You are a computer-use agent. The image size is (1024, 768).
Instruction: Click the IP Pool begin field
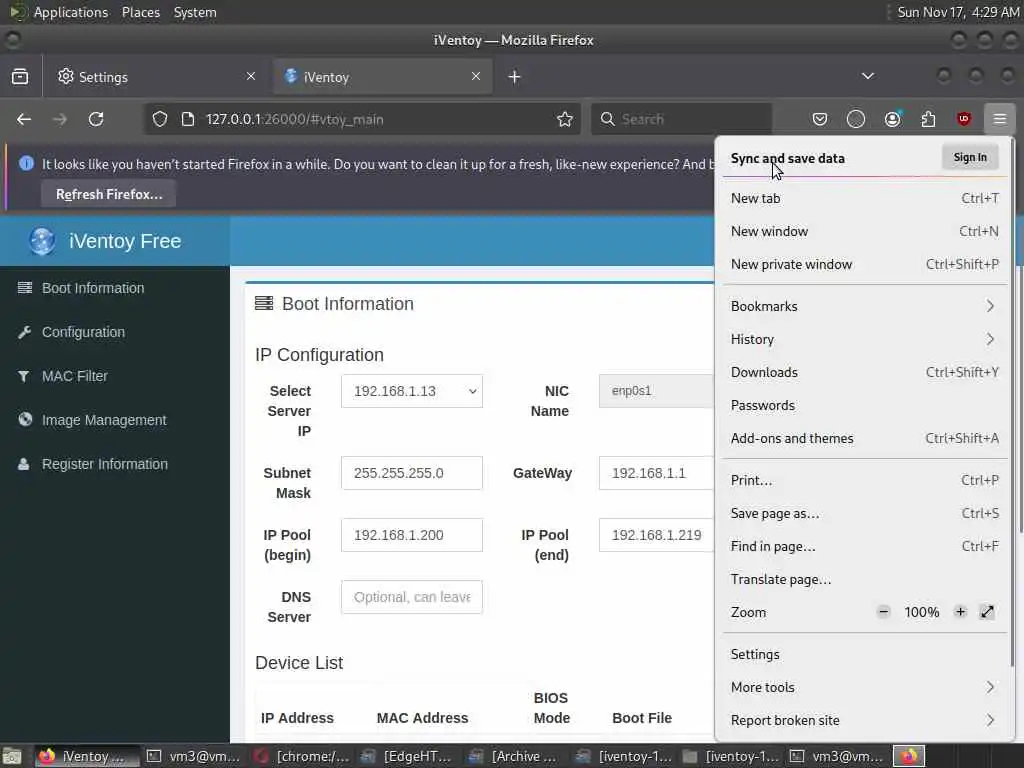click(411, 535)
